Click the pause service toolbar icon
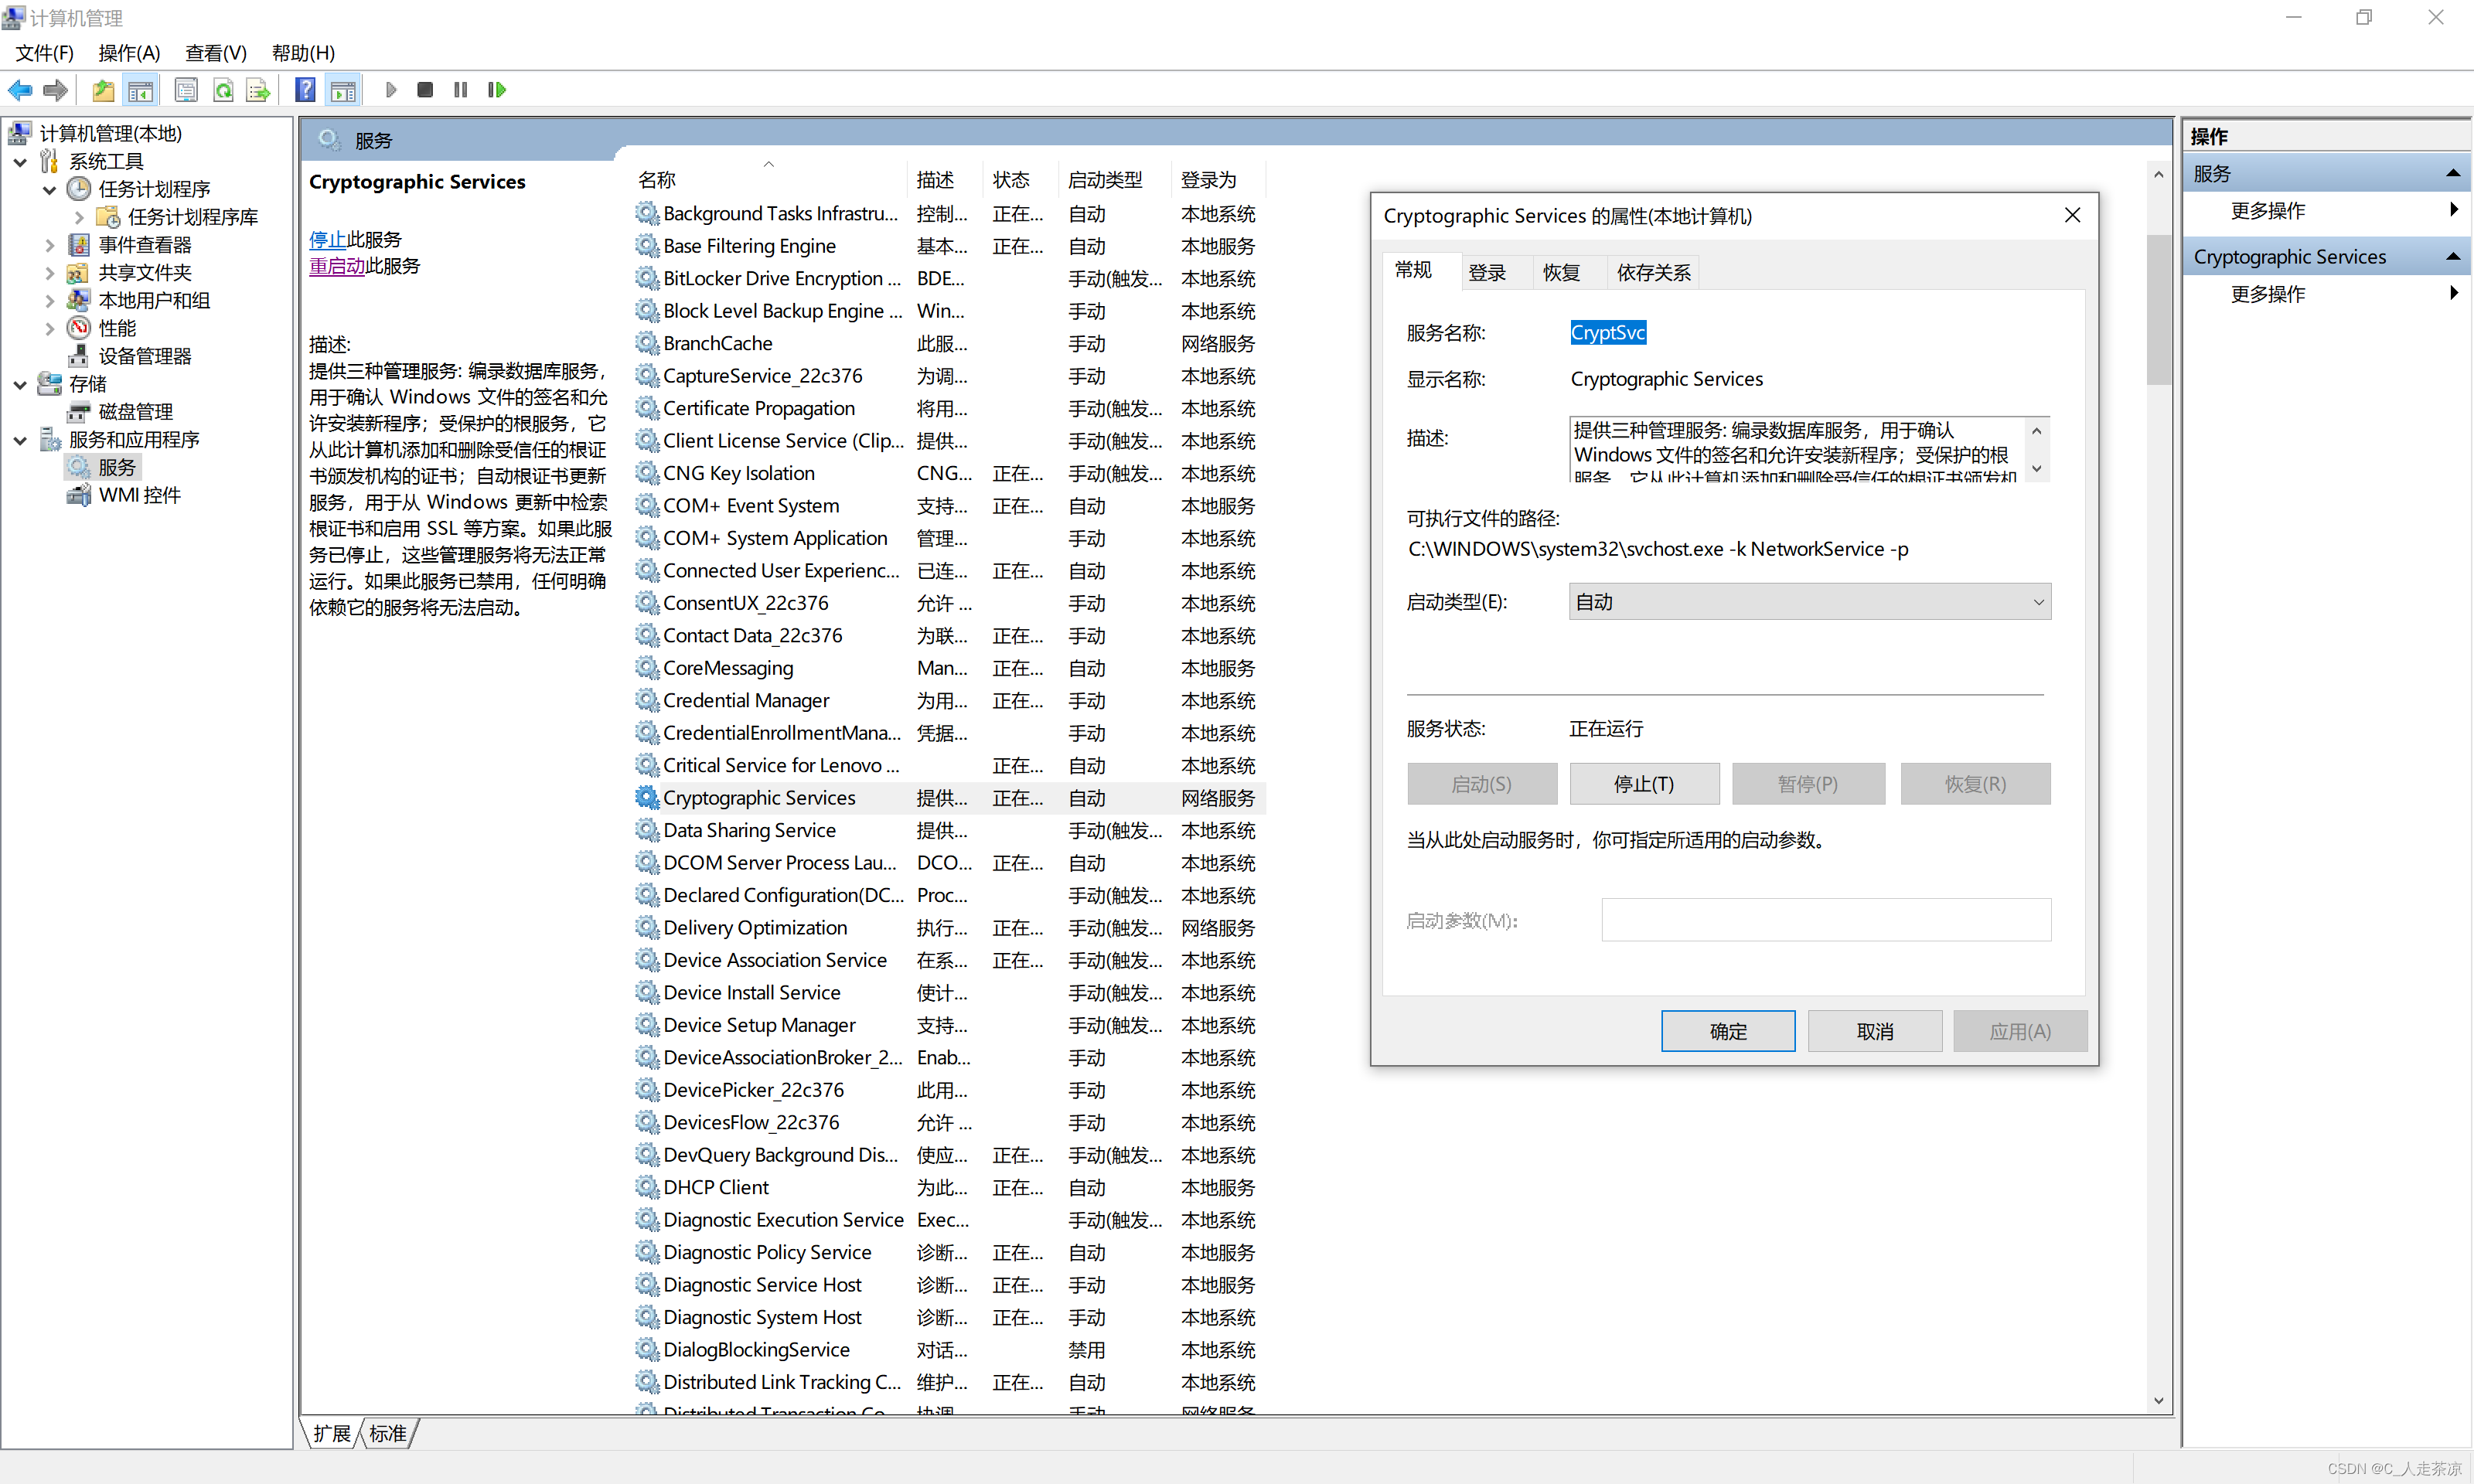 (460, 90)
